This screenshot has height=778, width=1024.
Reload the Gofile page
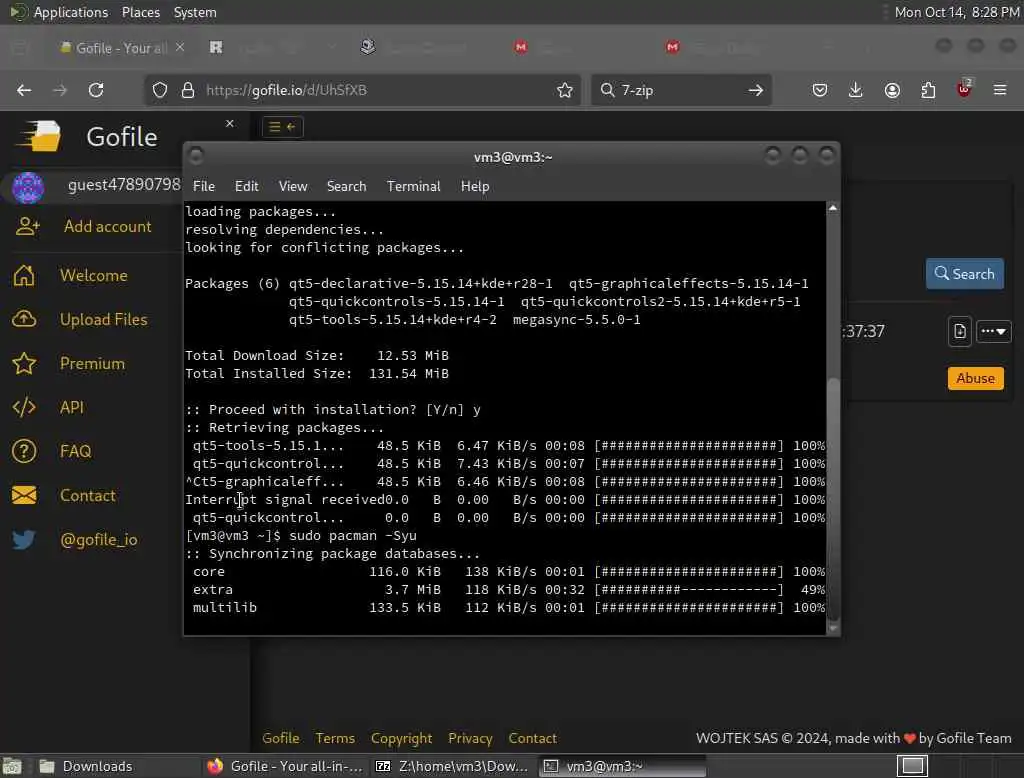click(96, 90)
